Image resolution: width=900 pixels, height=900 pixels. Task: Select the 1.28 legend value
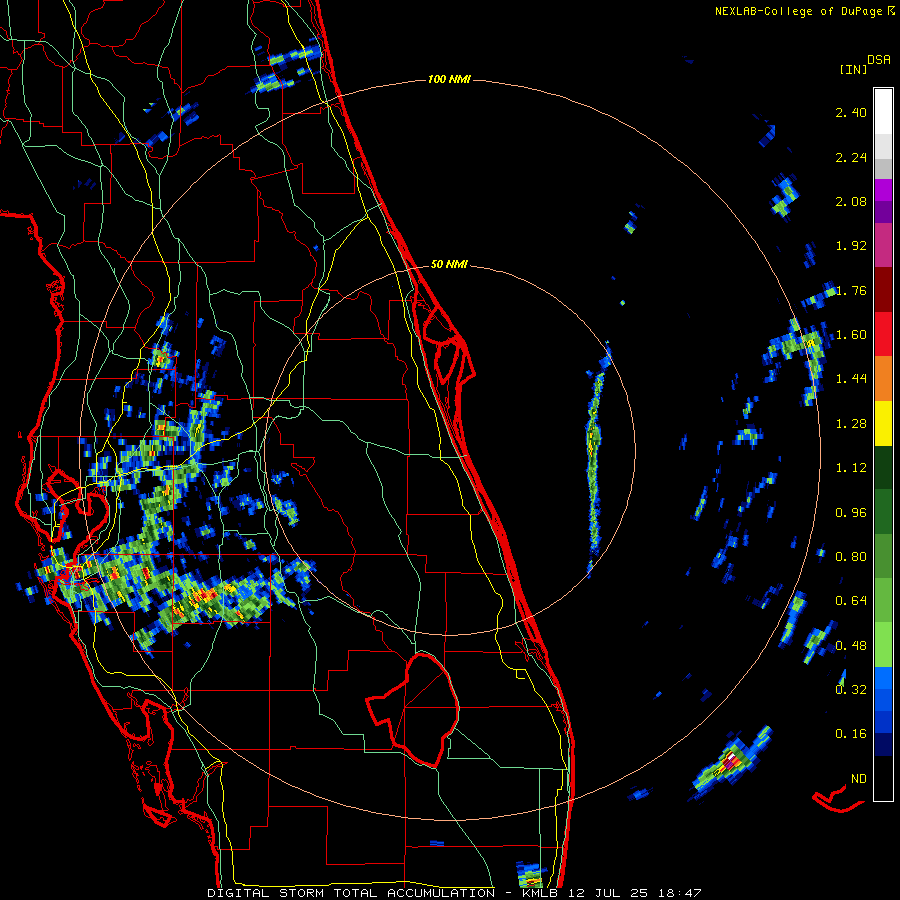click(851, 424)
